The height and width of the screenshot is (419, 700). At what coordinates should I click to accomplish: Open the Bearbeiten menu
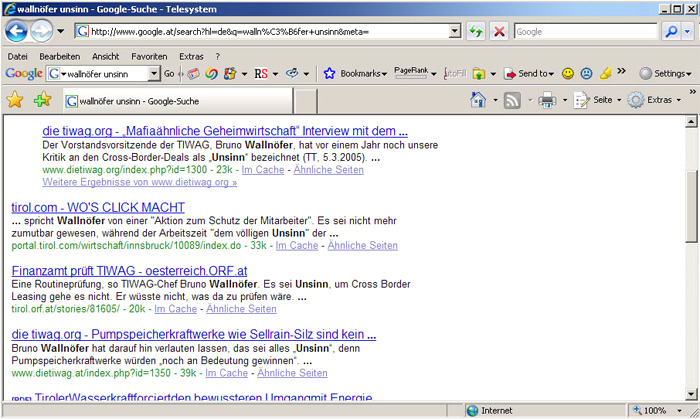60,56
